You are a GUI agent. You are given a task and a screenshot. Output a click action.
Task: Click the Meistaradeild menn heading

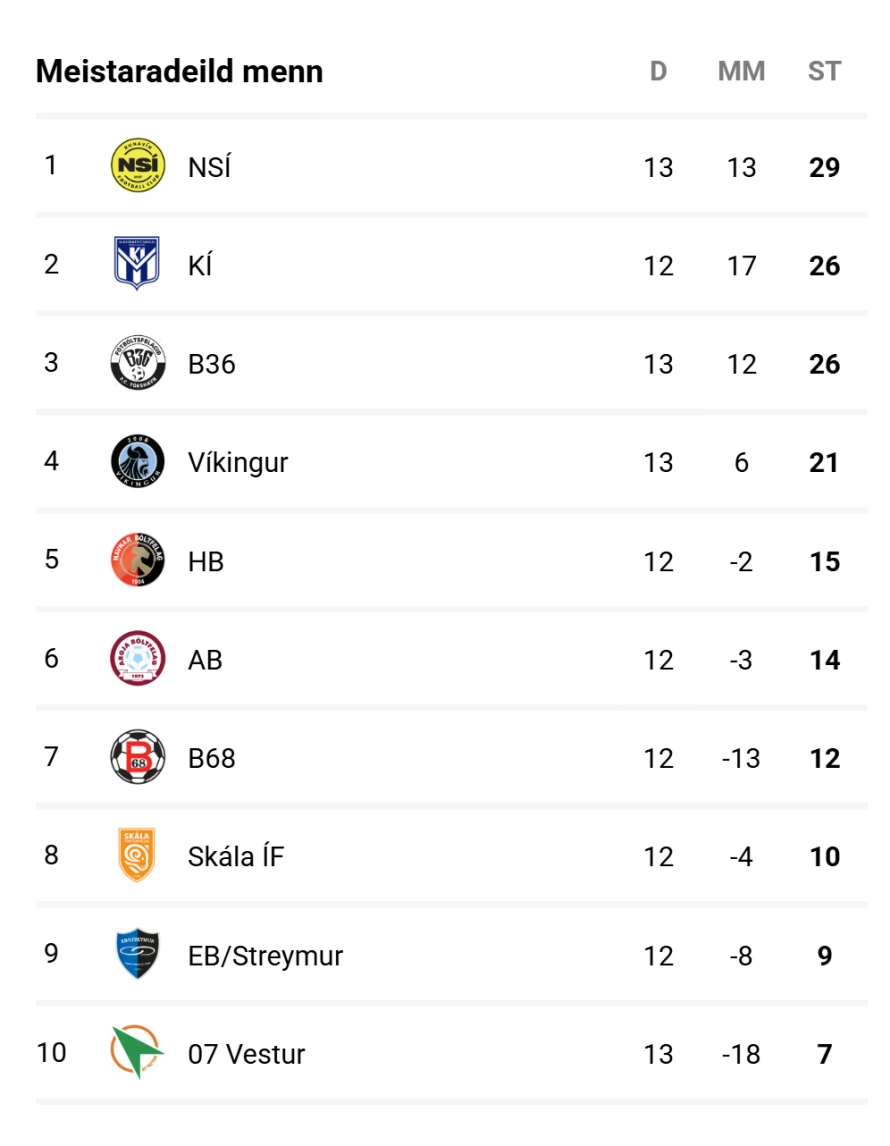(x=179, y=72)
